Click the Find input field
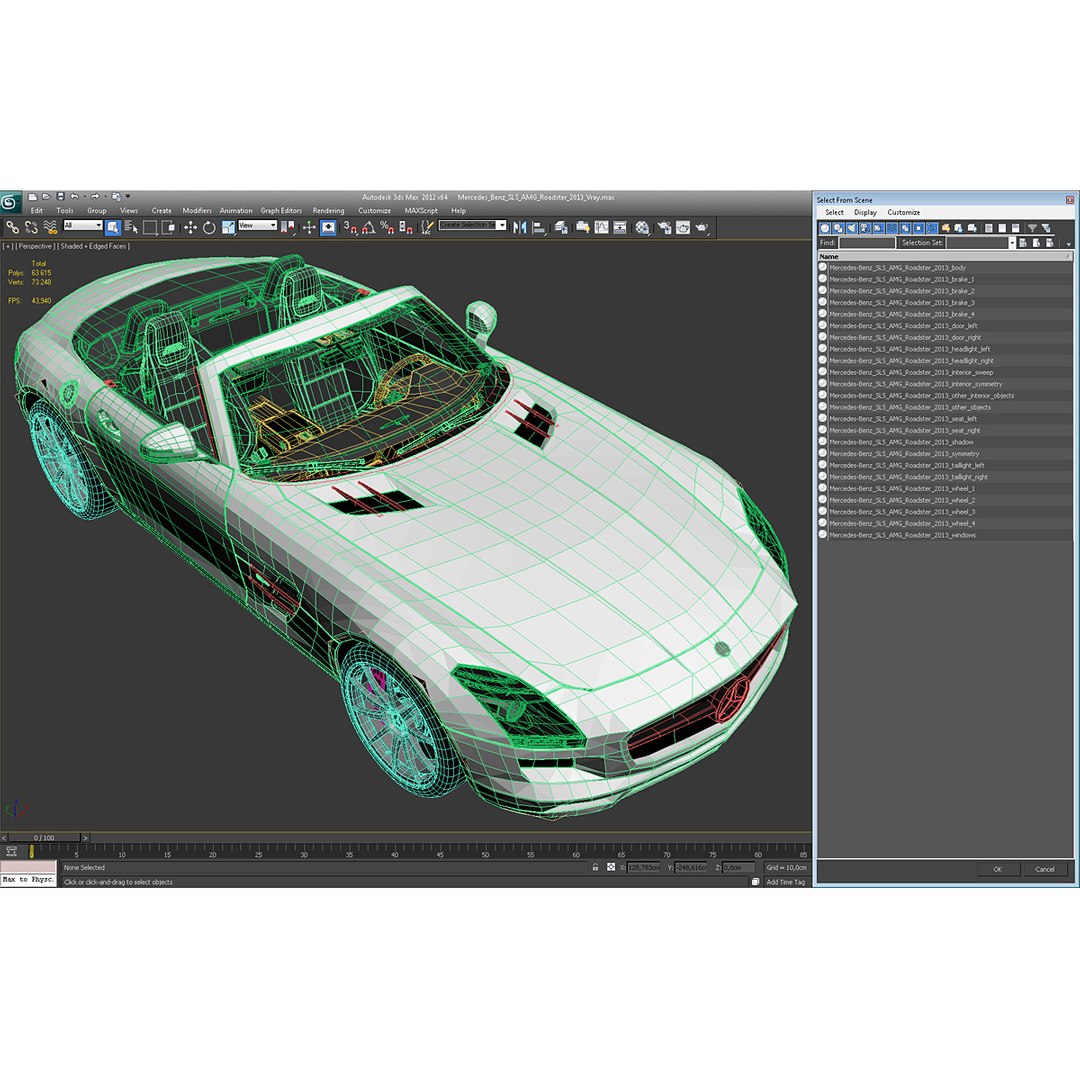The image size is (1080, 1080). pyautogui.click(x=867, y=243)
